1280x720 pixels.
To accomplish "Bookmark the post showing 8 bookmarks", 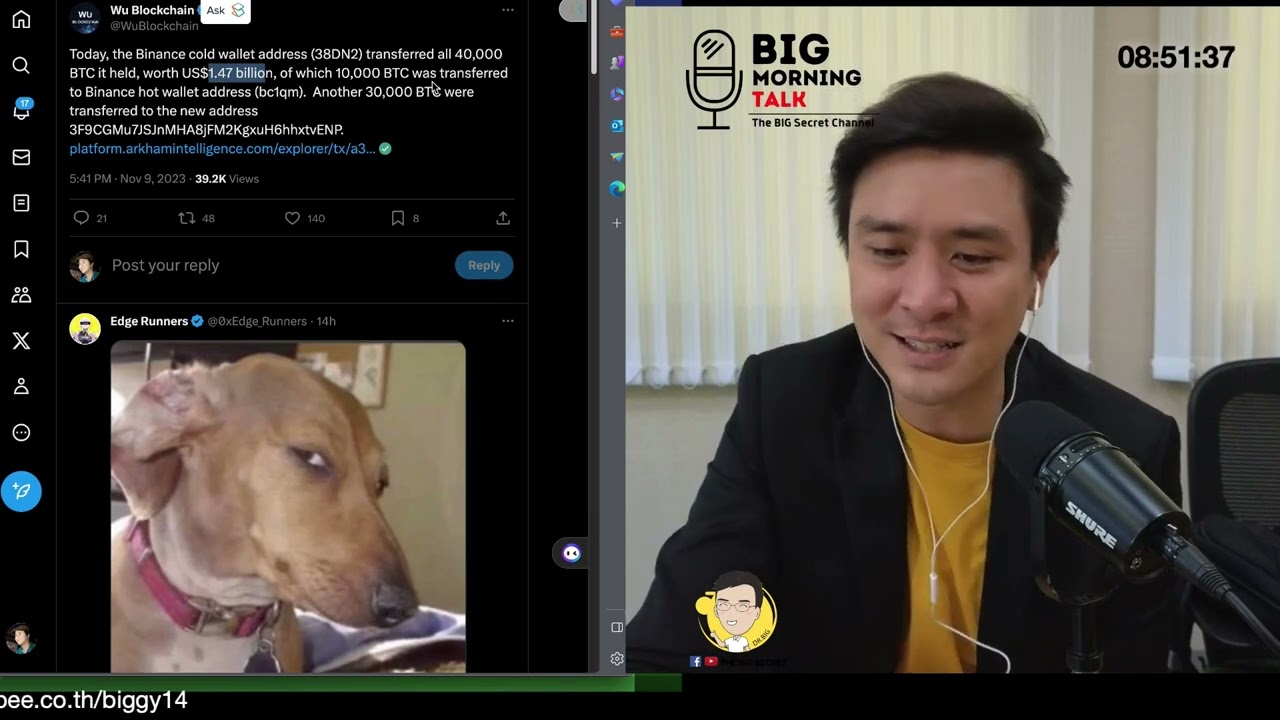I will (x=404, y=218).
